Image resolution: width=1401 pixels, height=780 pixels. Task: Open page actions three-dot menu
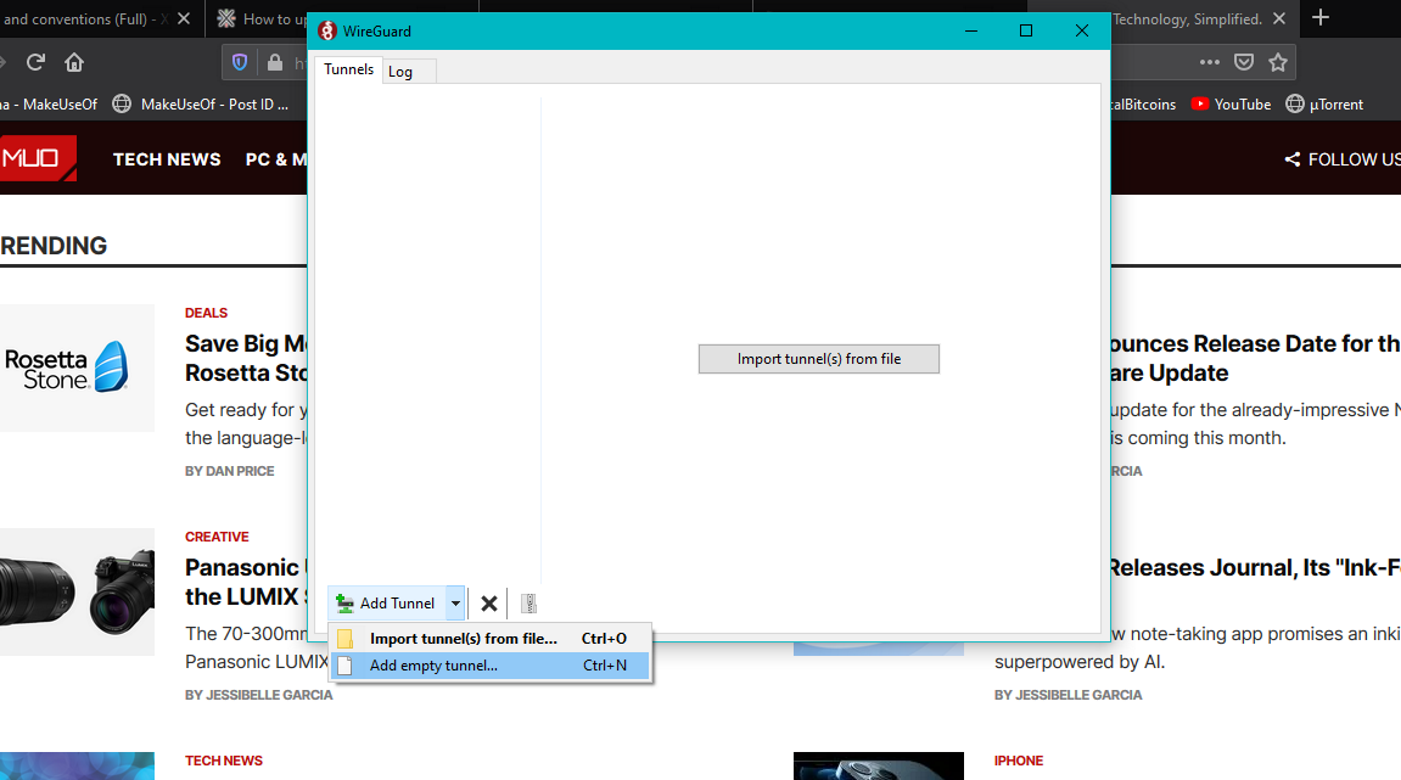pos(1210,62)
